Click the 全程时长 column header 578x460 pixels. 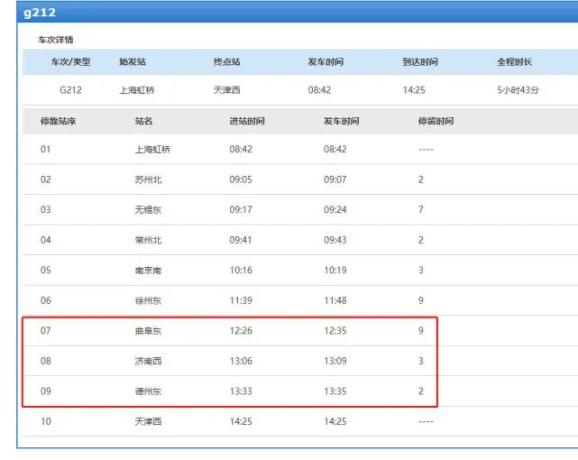point(515,62)
